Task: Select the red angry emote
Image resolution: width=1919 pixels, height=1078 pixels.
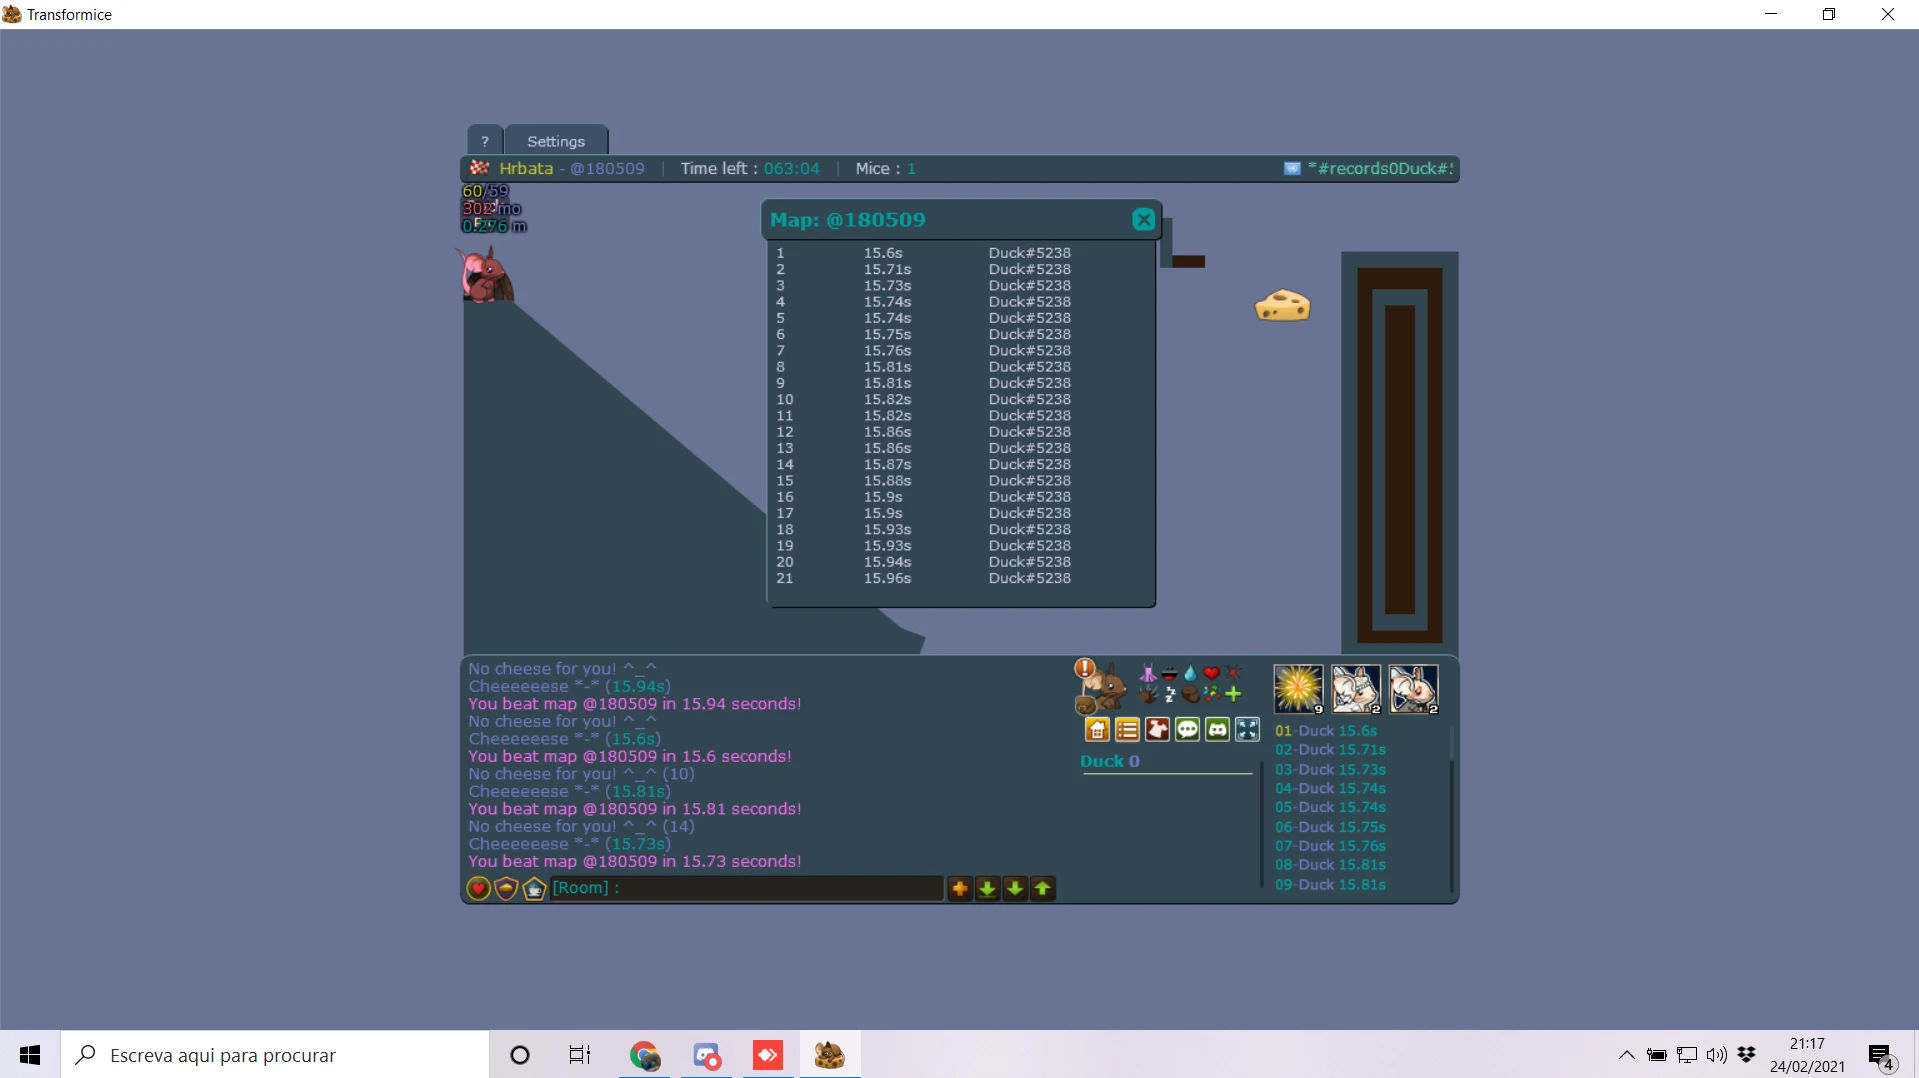Action: [x=1232, y=673]
